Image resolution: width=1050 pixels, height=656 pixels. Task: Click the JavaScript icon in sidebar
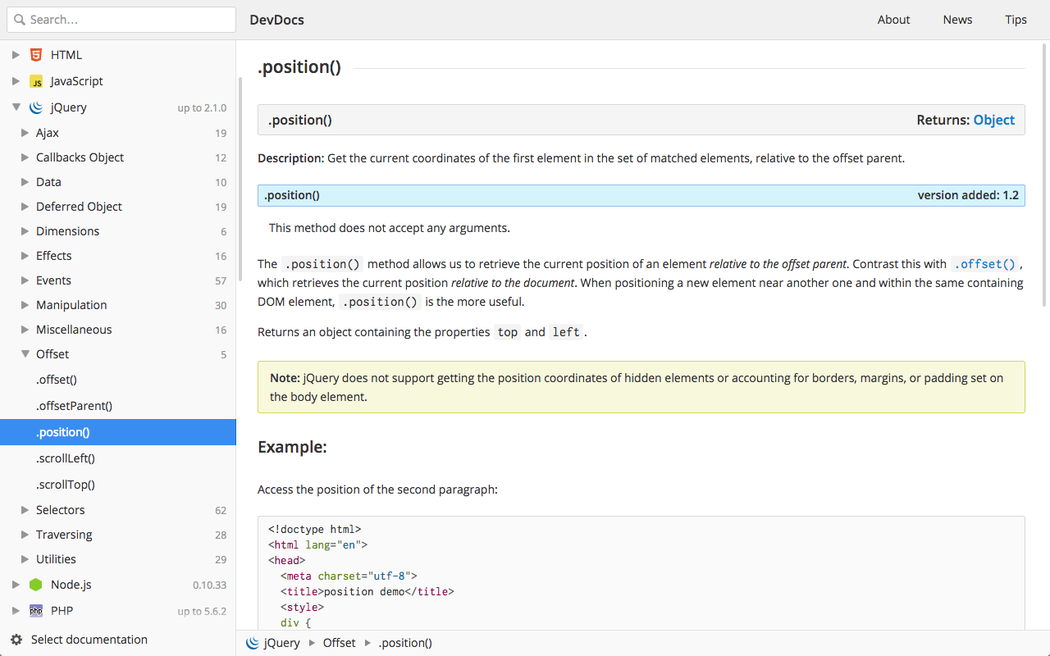36,81
